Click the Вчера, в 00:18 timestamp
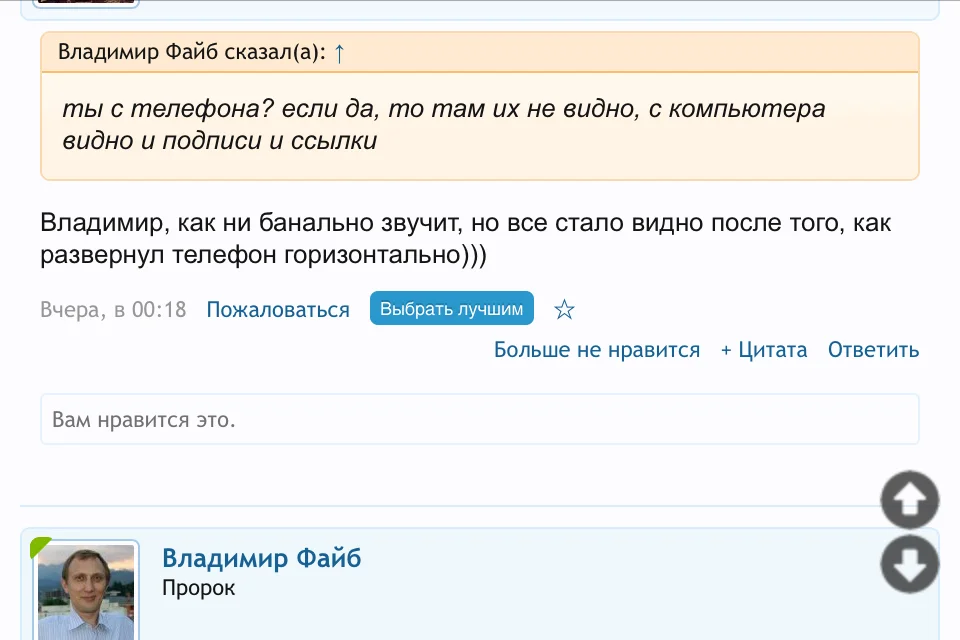 coord(113,310)
